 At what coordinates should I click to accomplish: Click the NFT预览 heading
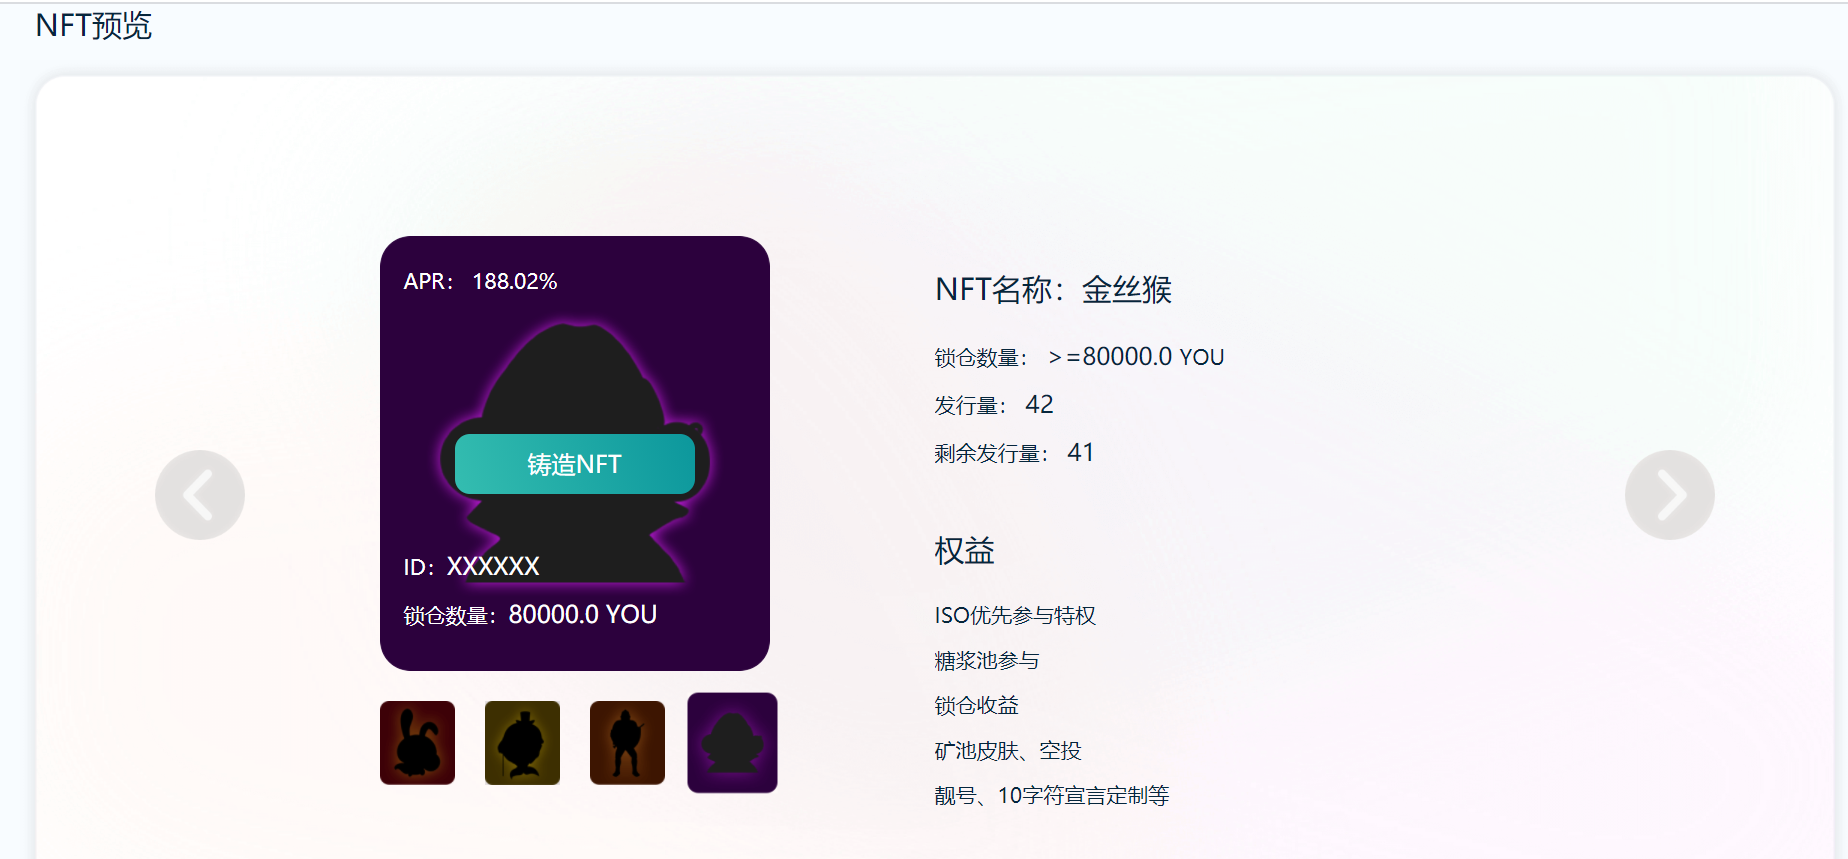93,25
